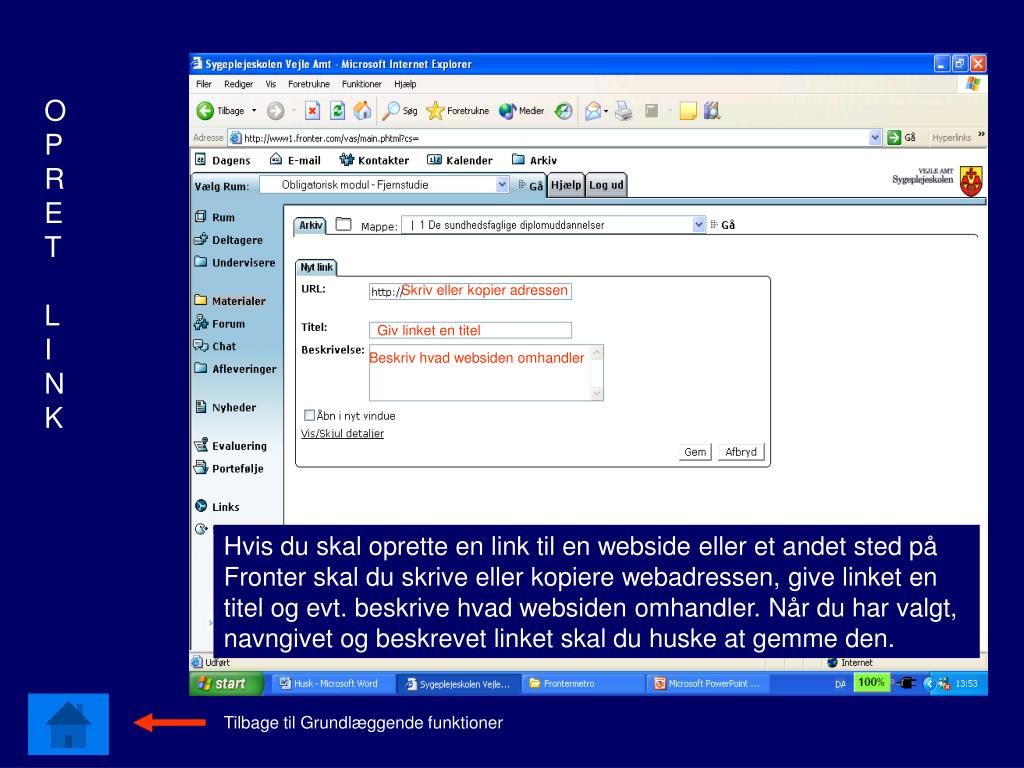Click the yellow note icon in IE toolbar
The height and width of the screenshot is (768, 1024).
point(688,111)
